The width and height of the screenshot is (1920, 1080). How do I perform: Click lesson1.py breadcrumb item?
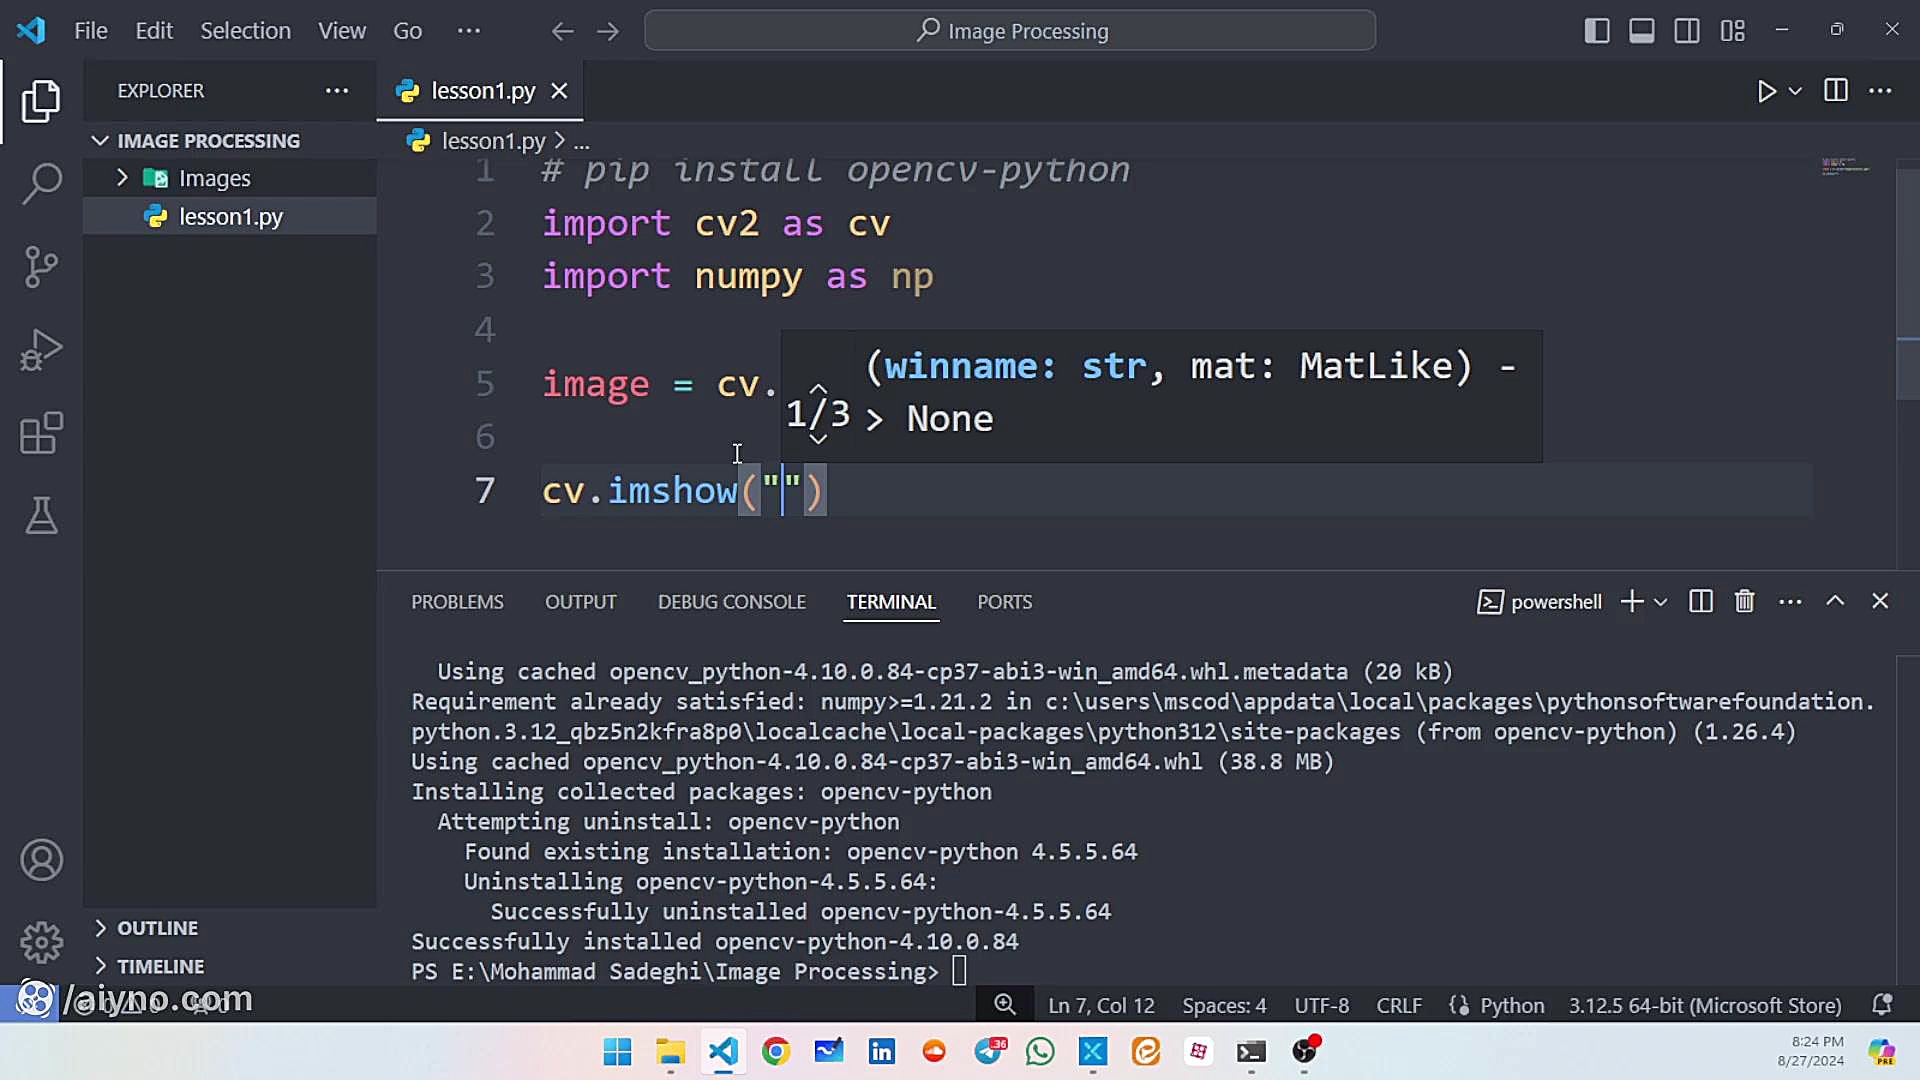[493, 141]
